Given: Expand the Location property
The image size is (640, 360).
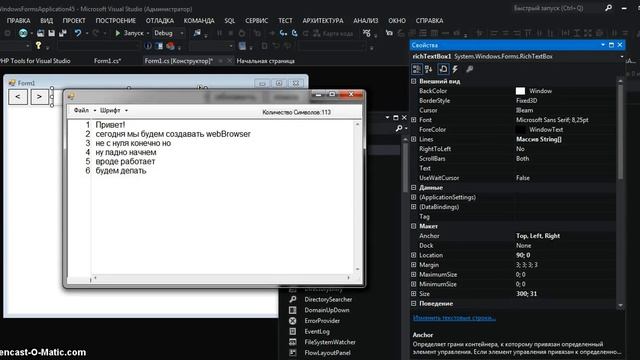Looking at the screenshot, I should (x=413, y=255).
